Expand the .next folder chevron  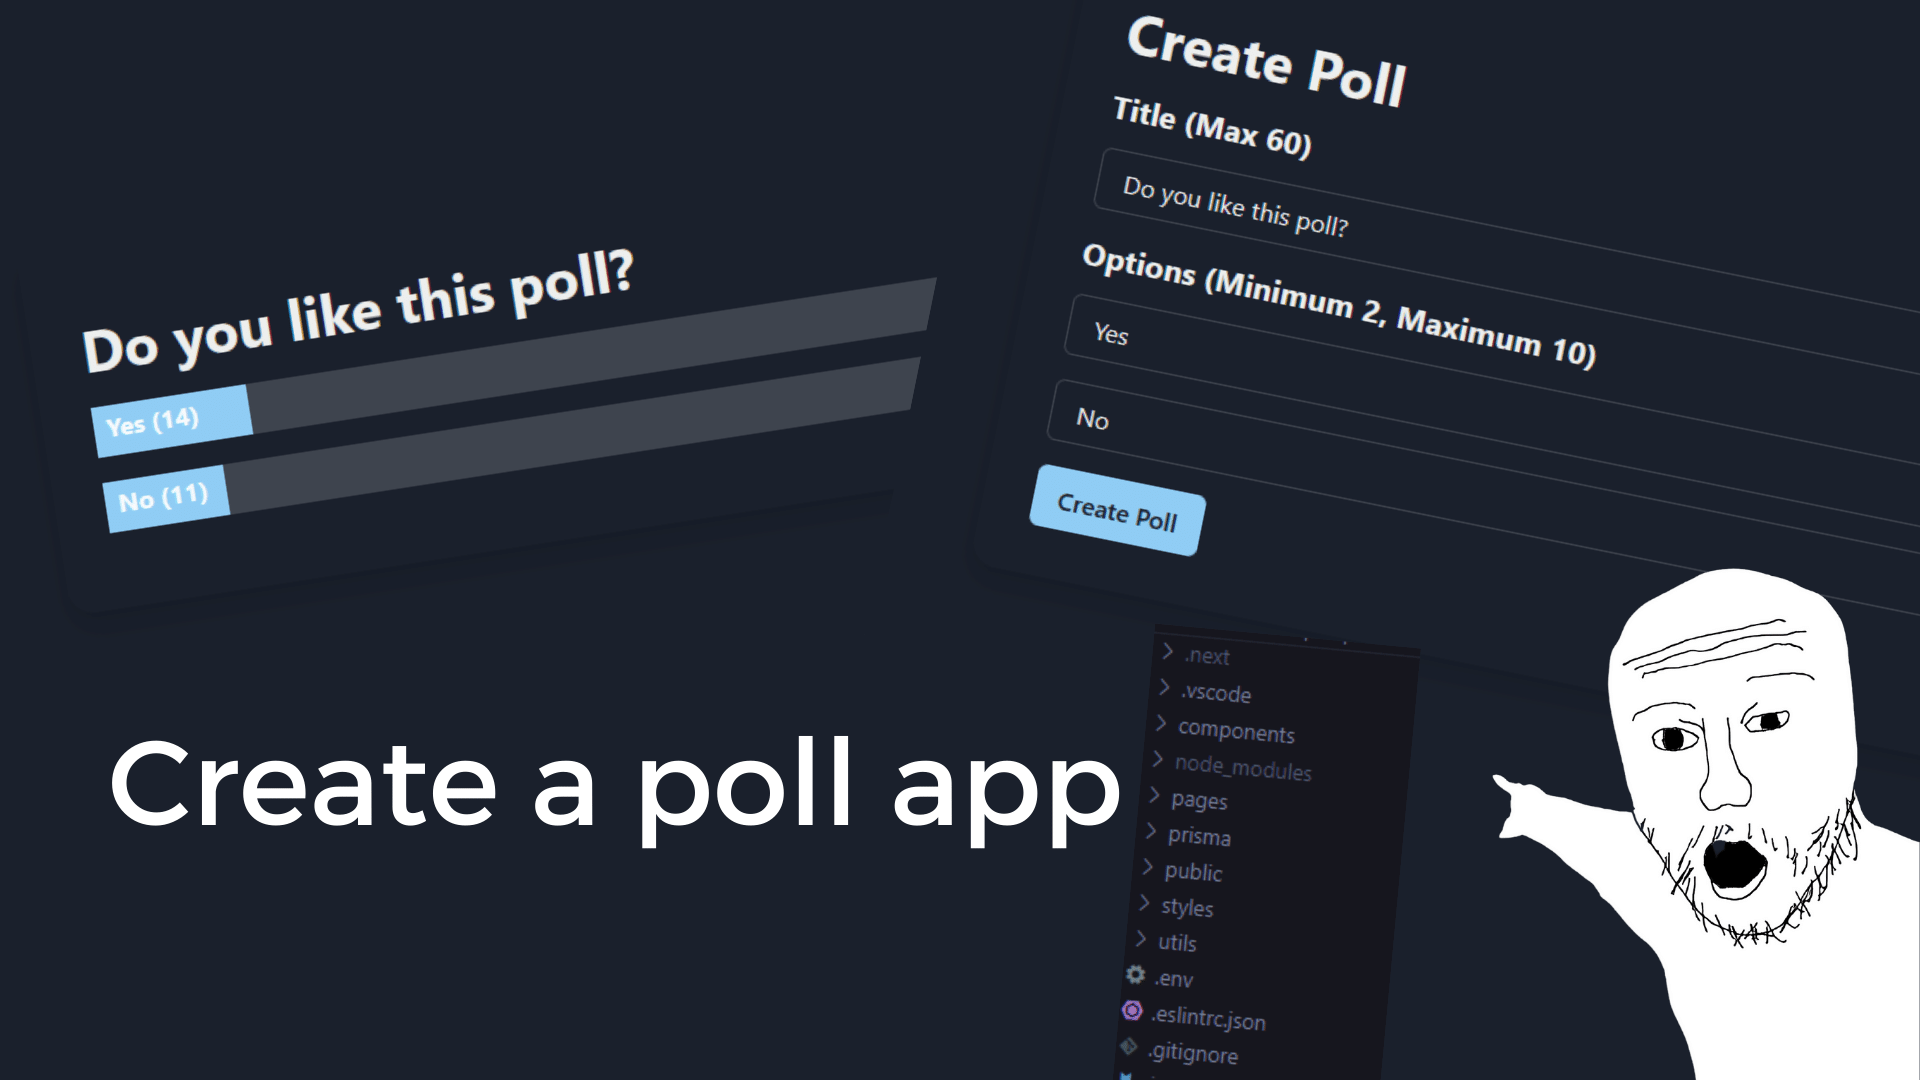coord(1168,652)
